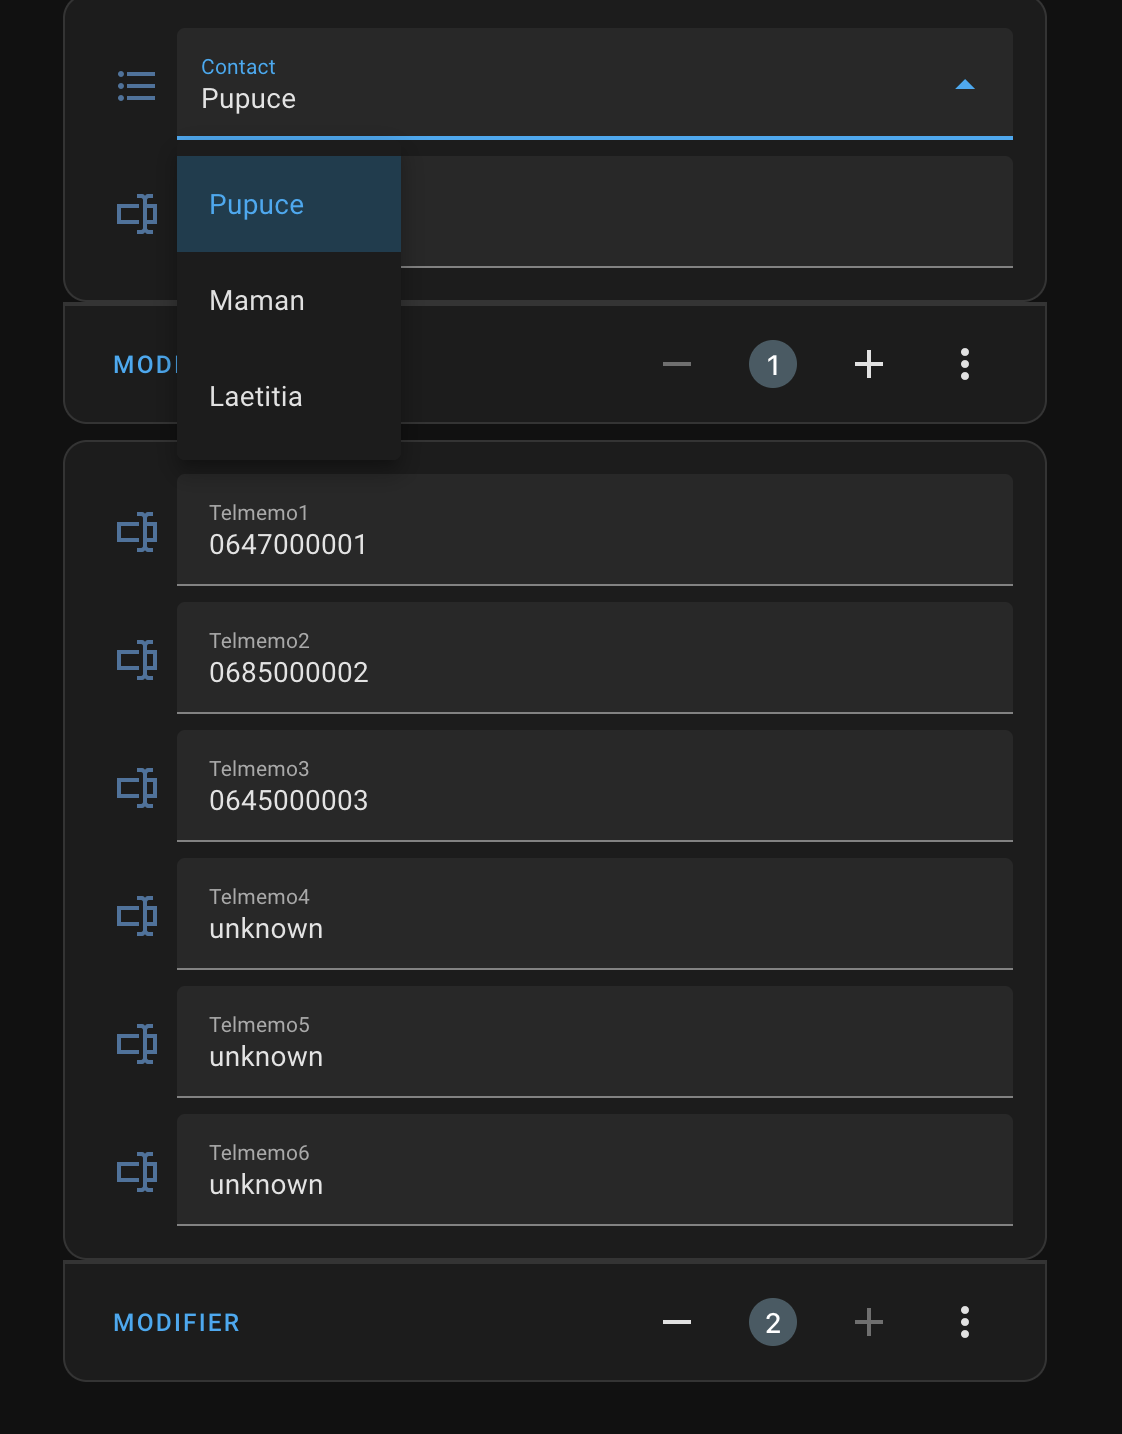This screenshot has height=1434, width=1122.
Task: Click the minus button on card 2
Action: pyautogui.click(x=677, y=1322)
